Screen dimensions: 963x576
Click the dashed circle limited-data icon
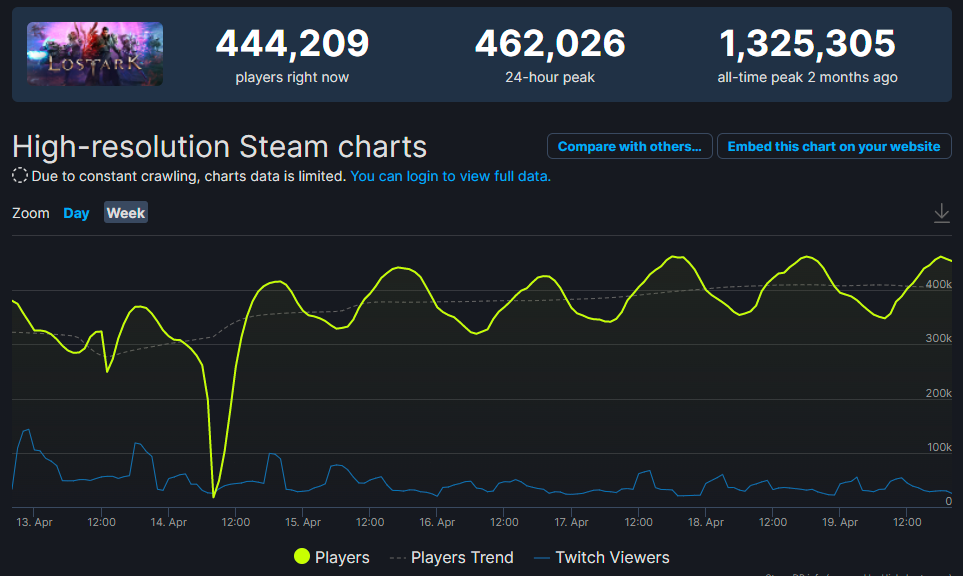pos(20,176)
